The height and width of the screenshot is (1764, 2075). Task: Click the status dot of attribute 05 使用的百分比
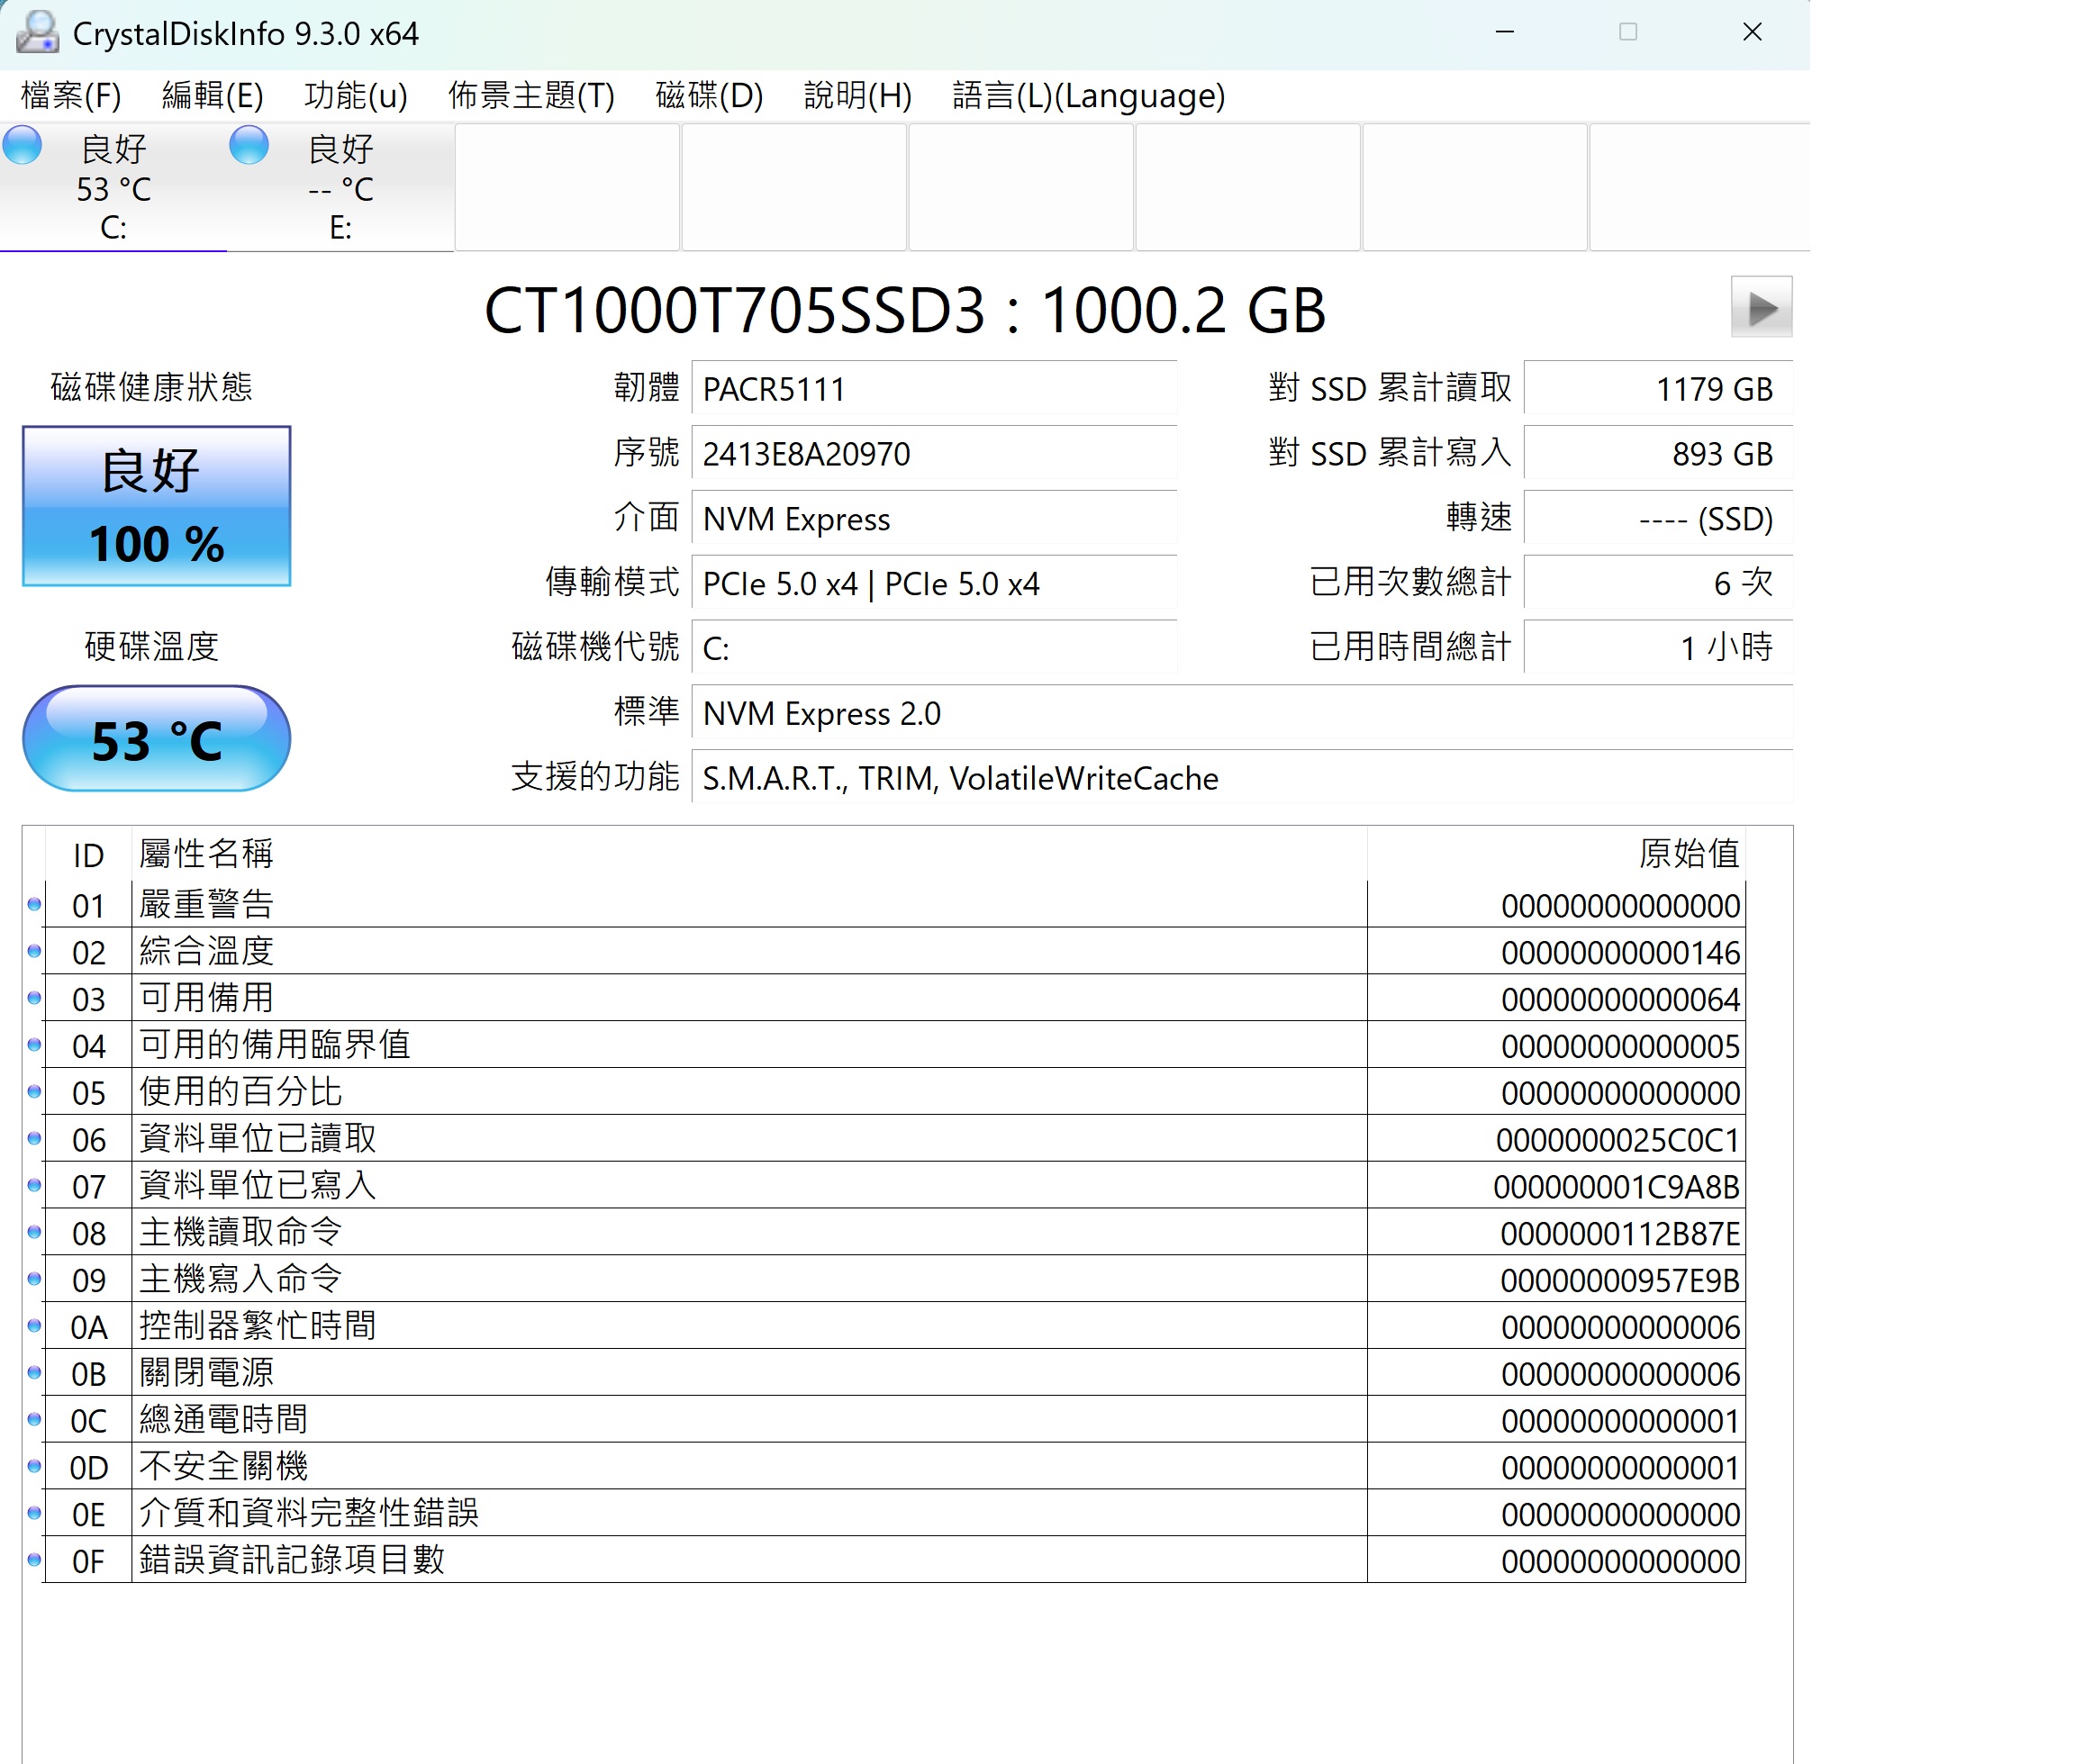click(34, 1092)
